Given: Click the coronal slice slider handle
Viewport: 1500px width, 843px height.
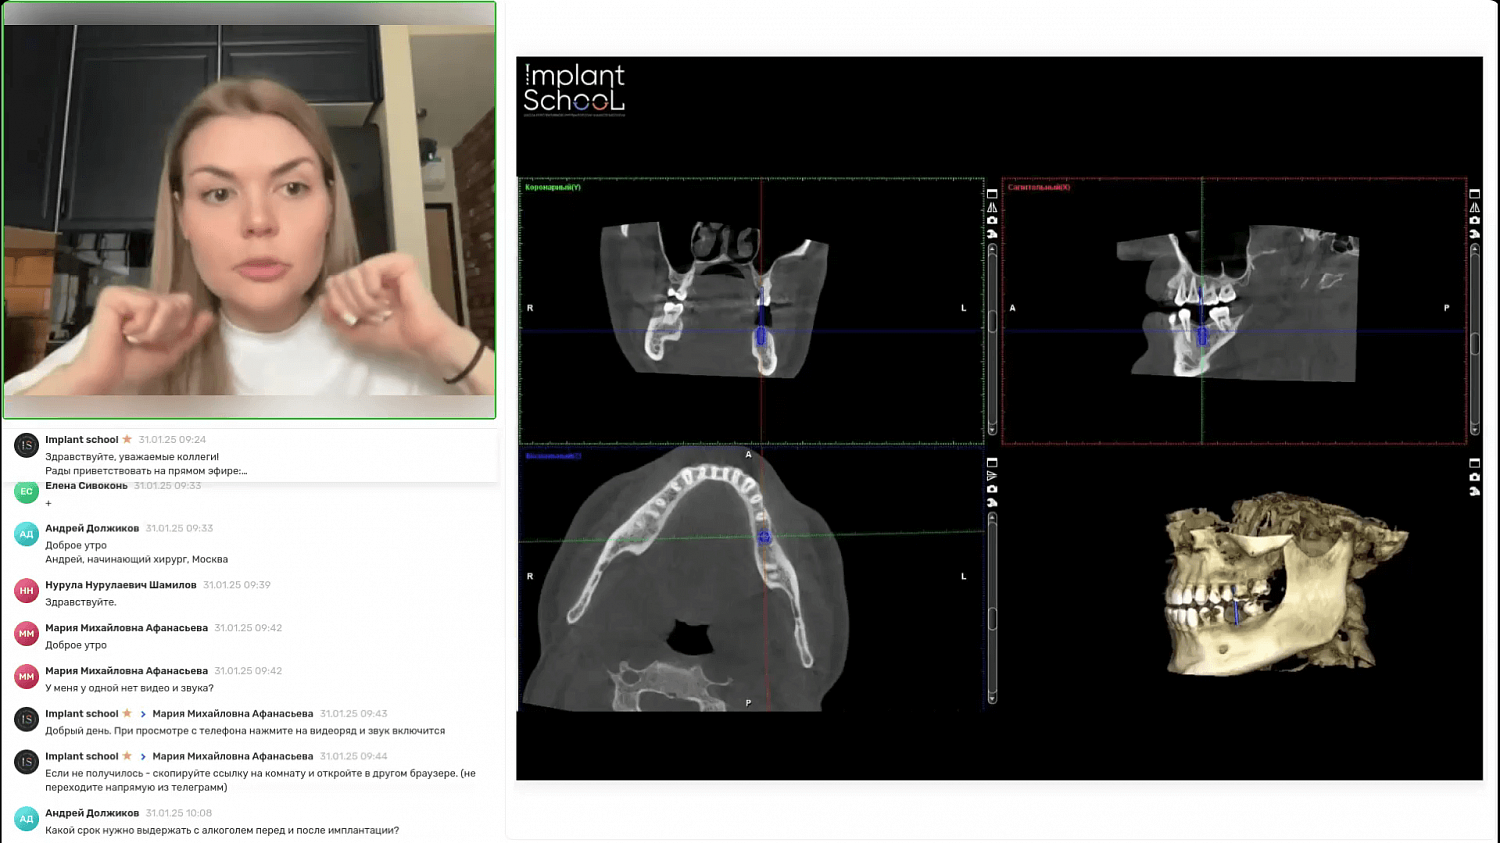Looking at the screenshot, I should click(x=992, y=321).
